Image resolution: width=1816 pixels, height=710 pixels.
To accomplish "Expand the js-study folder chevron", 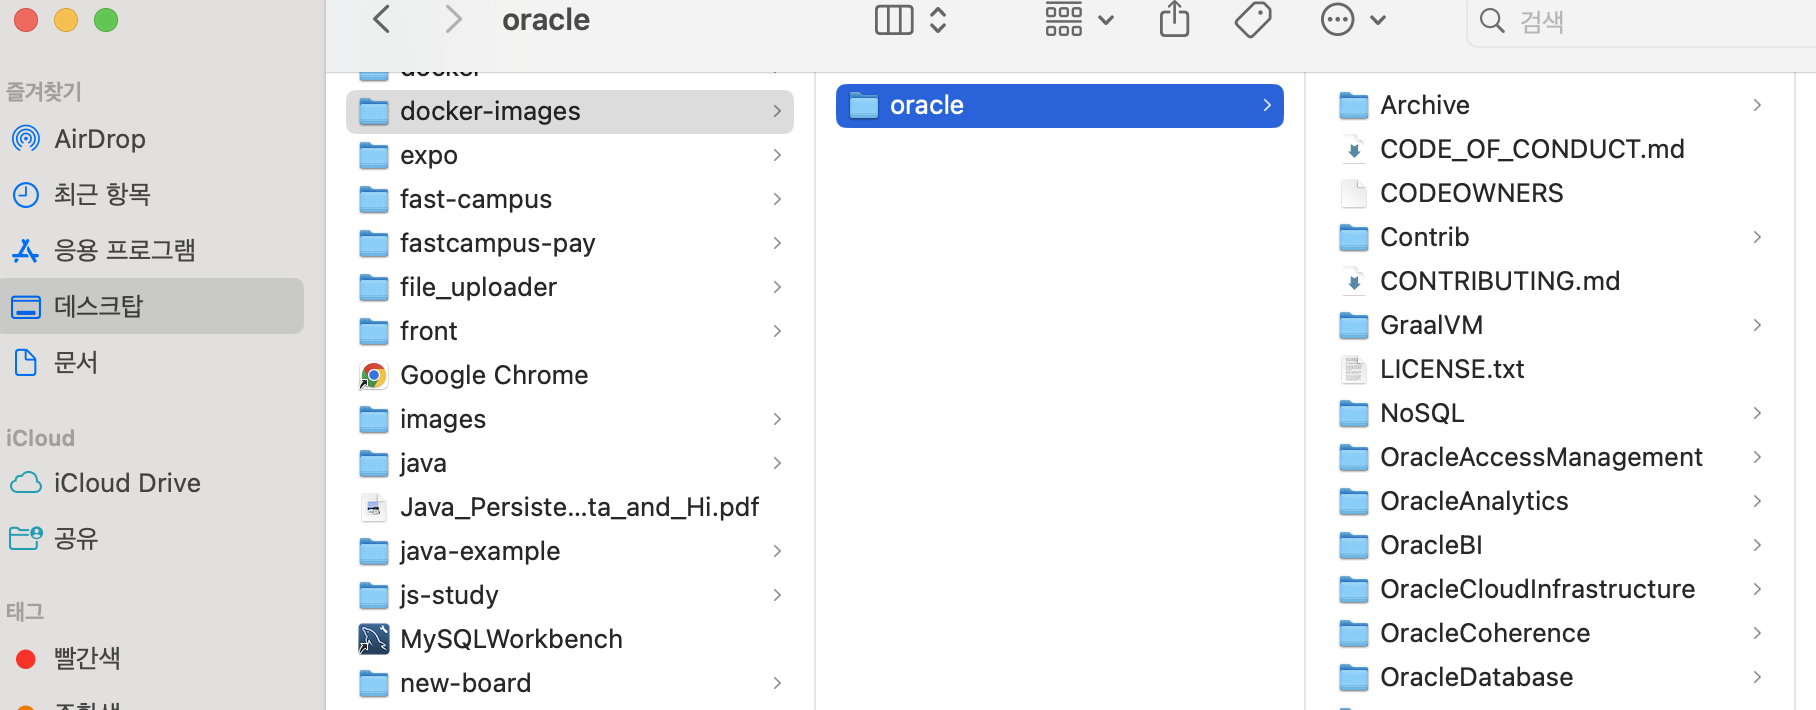I will click(777, 595).
